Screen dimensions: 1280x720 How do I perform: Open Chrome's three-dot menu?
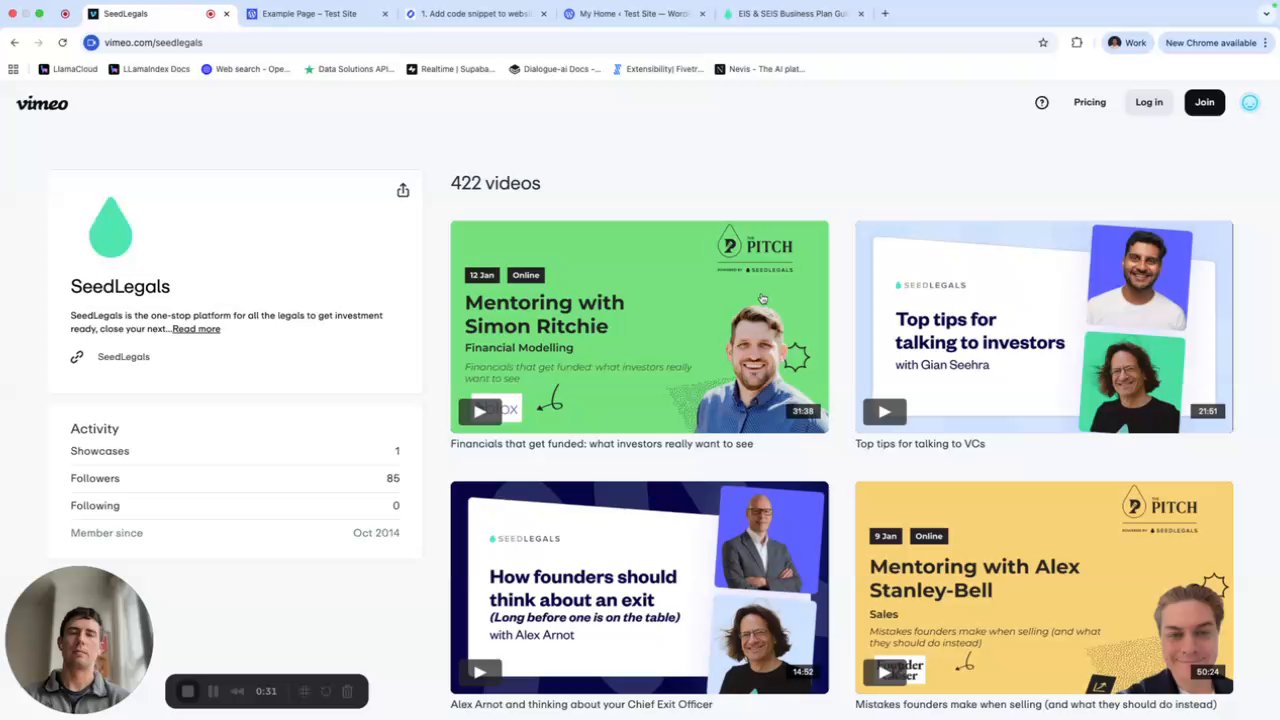[x=1265, y=42]
